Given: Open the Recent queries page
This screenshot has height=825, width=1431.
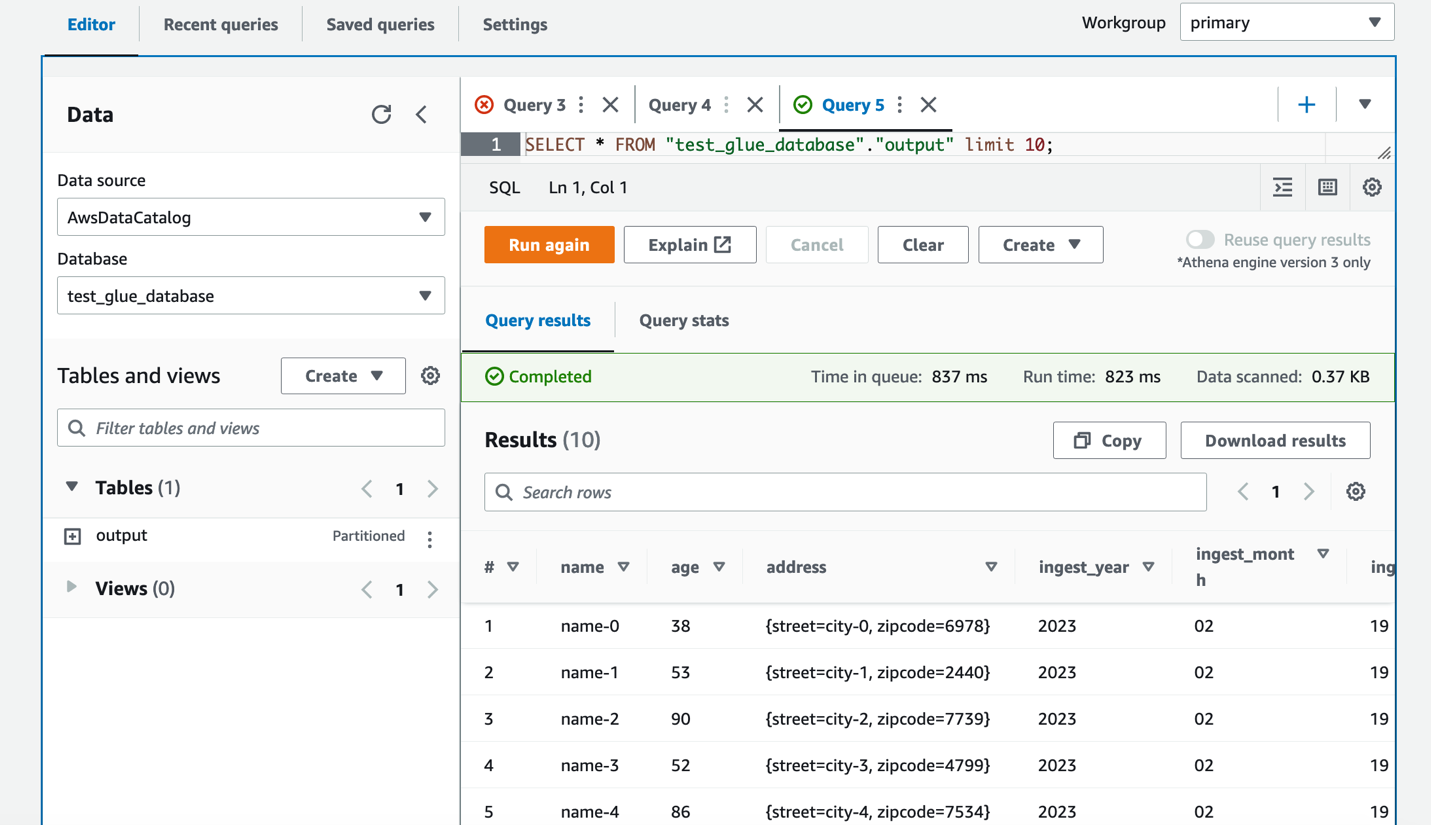Looking at the screenshot, I should tap(220, 24).
